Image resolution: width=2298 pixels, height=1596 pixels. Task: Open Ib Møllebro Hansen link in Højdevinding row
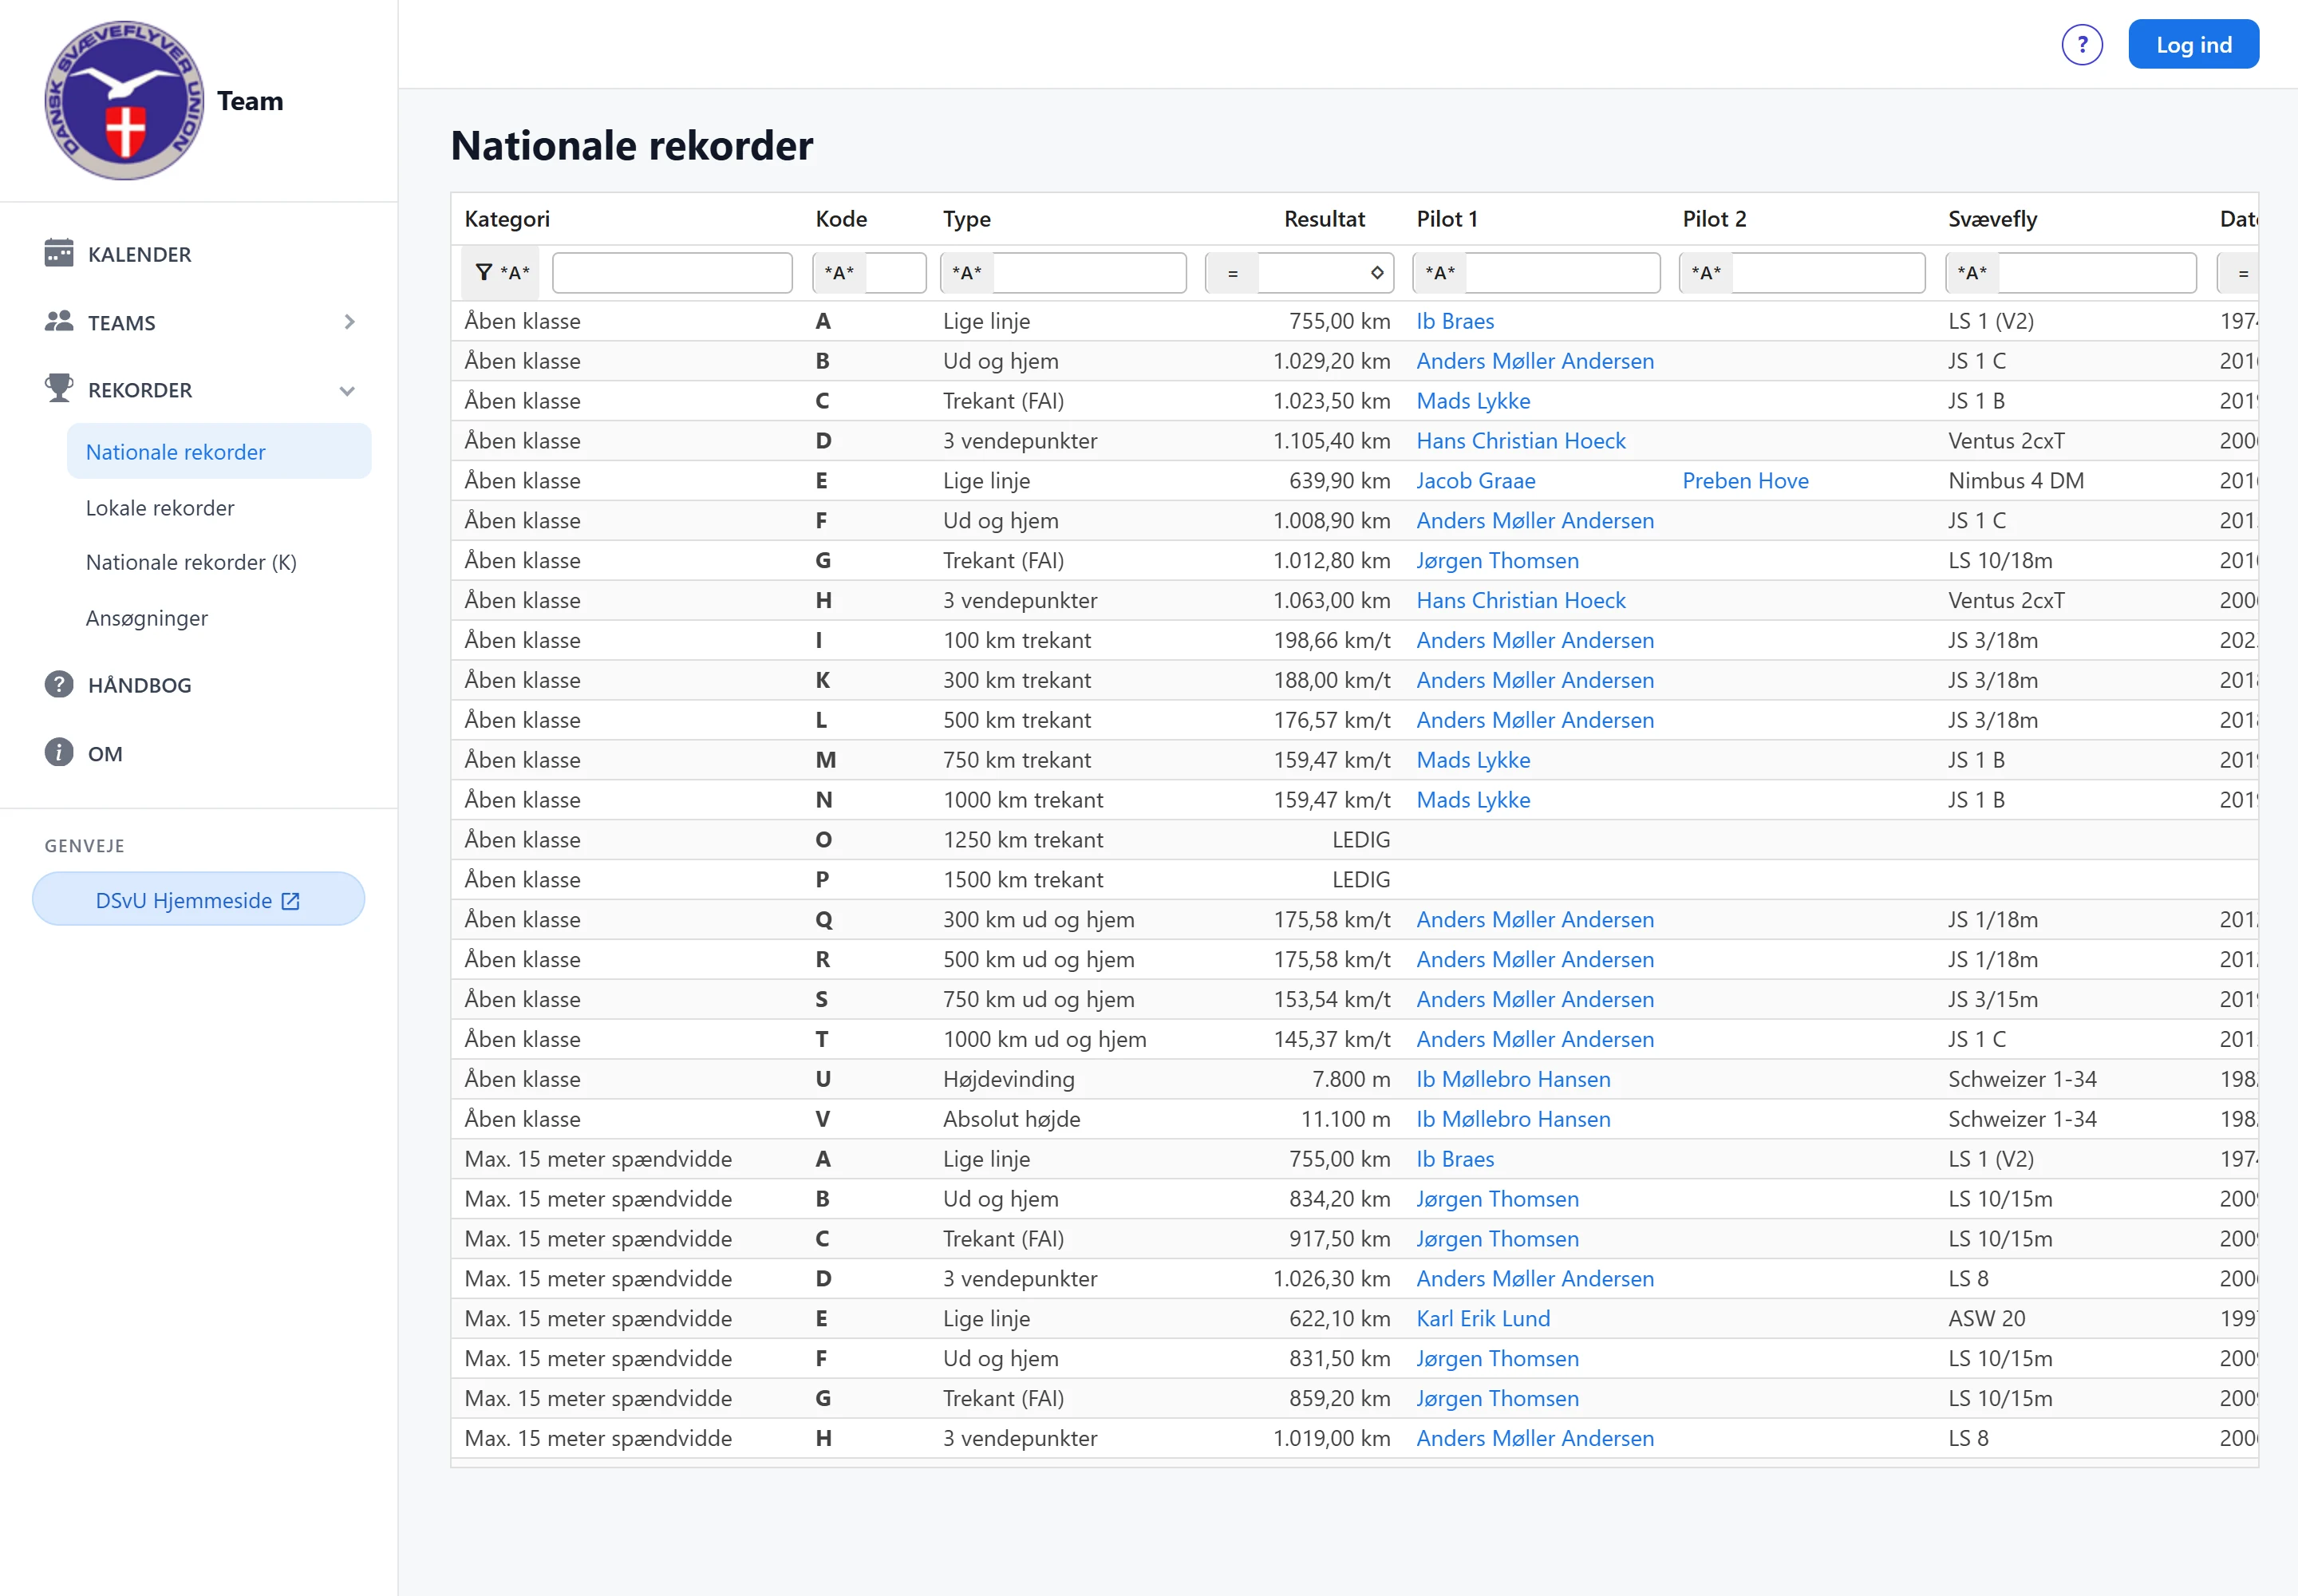click(1513, 1079)
